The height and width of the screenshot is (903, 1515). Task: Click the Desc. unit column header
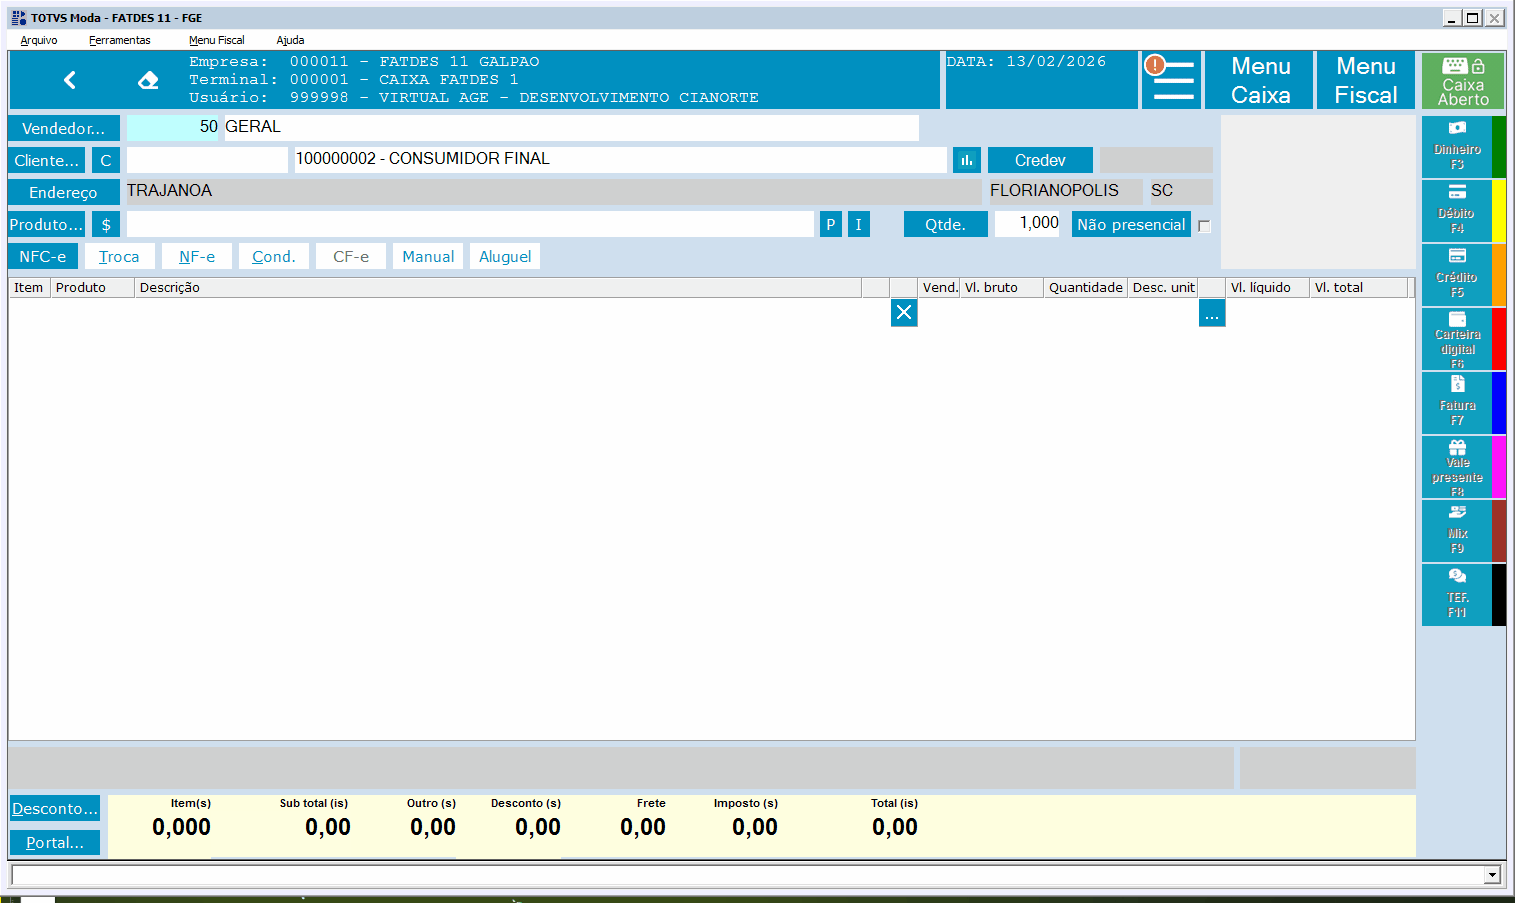[1162, 287]
